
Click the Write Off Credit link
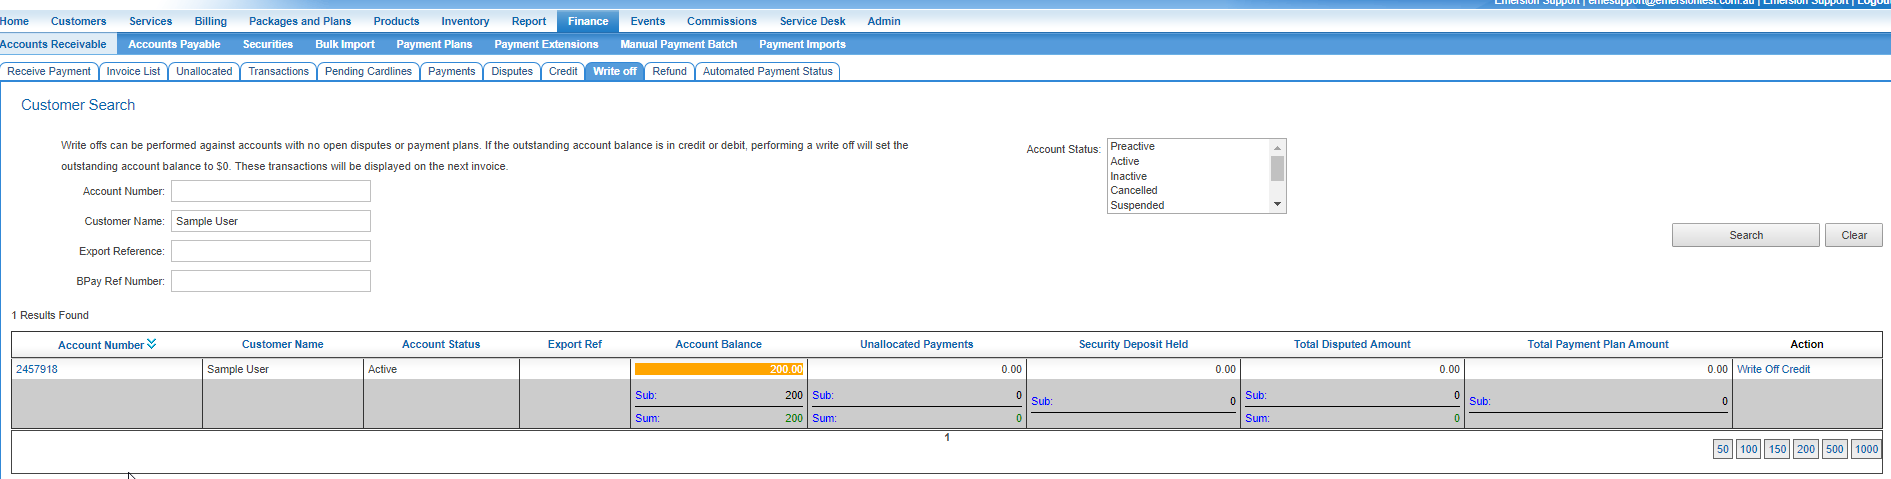pos(1773,369)
